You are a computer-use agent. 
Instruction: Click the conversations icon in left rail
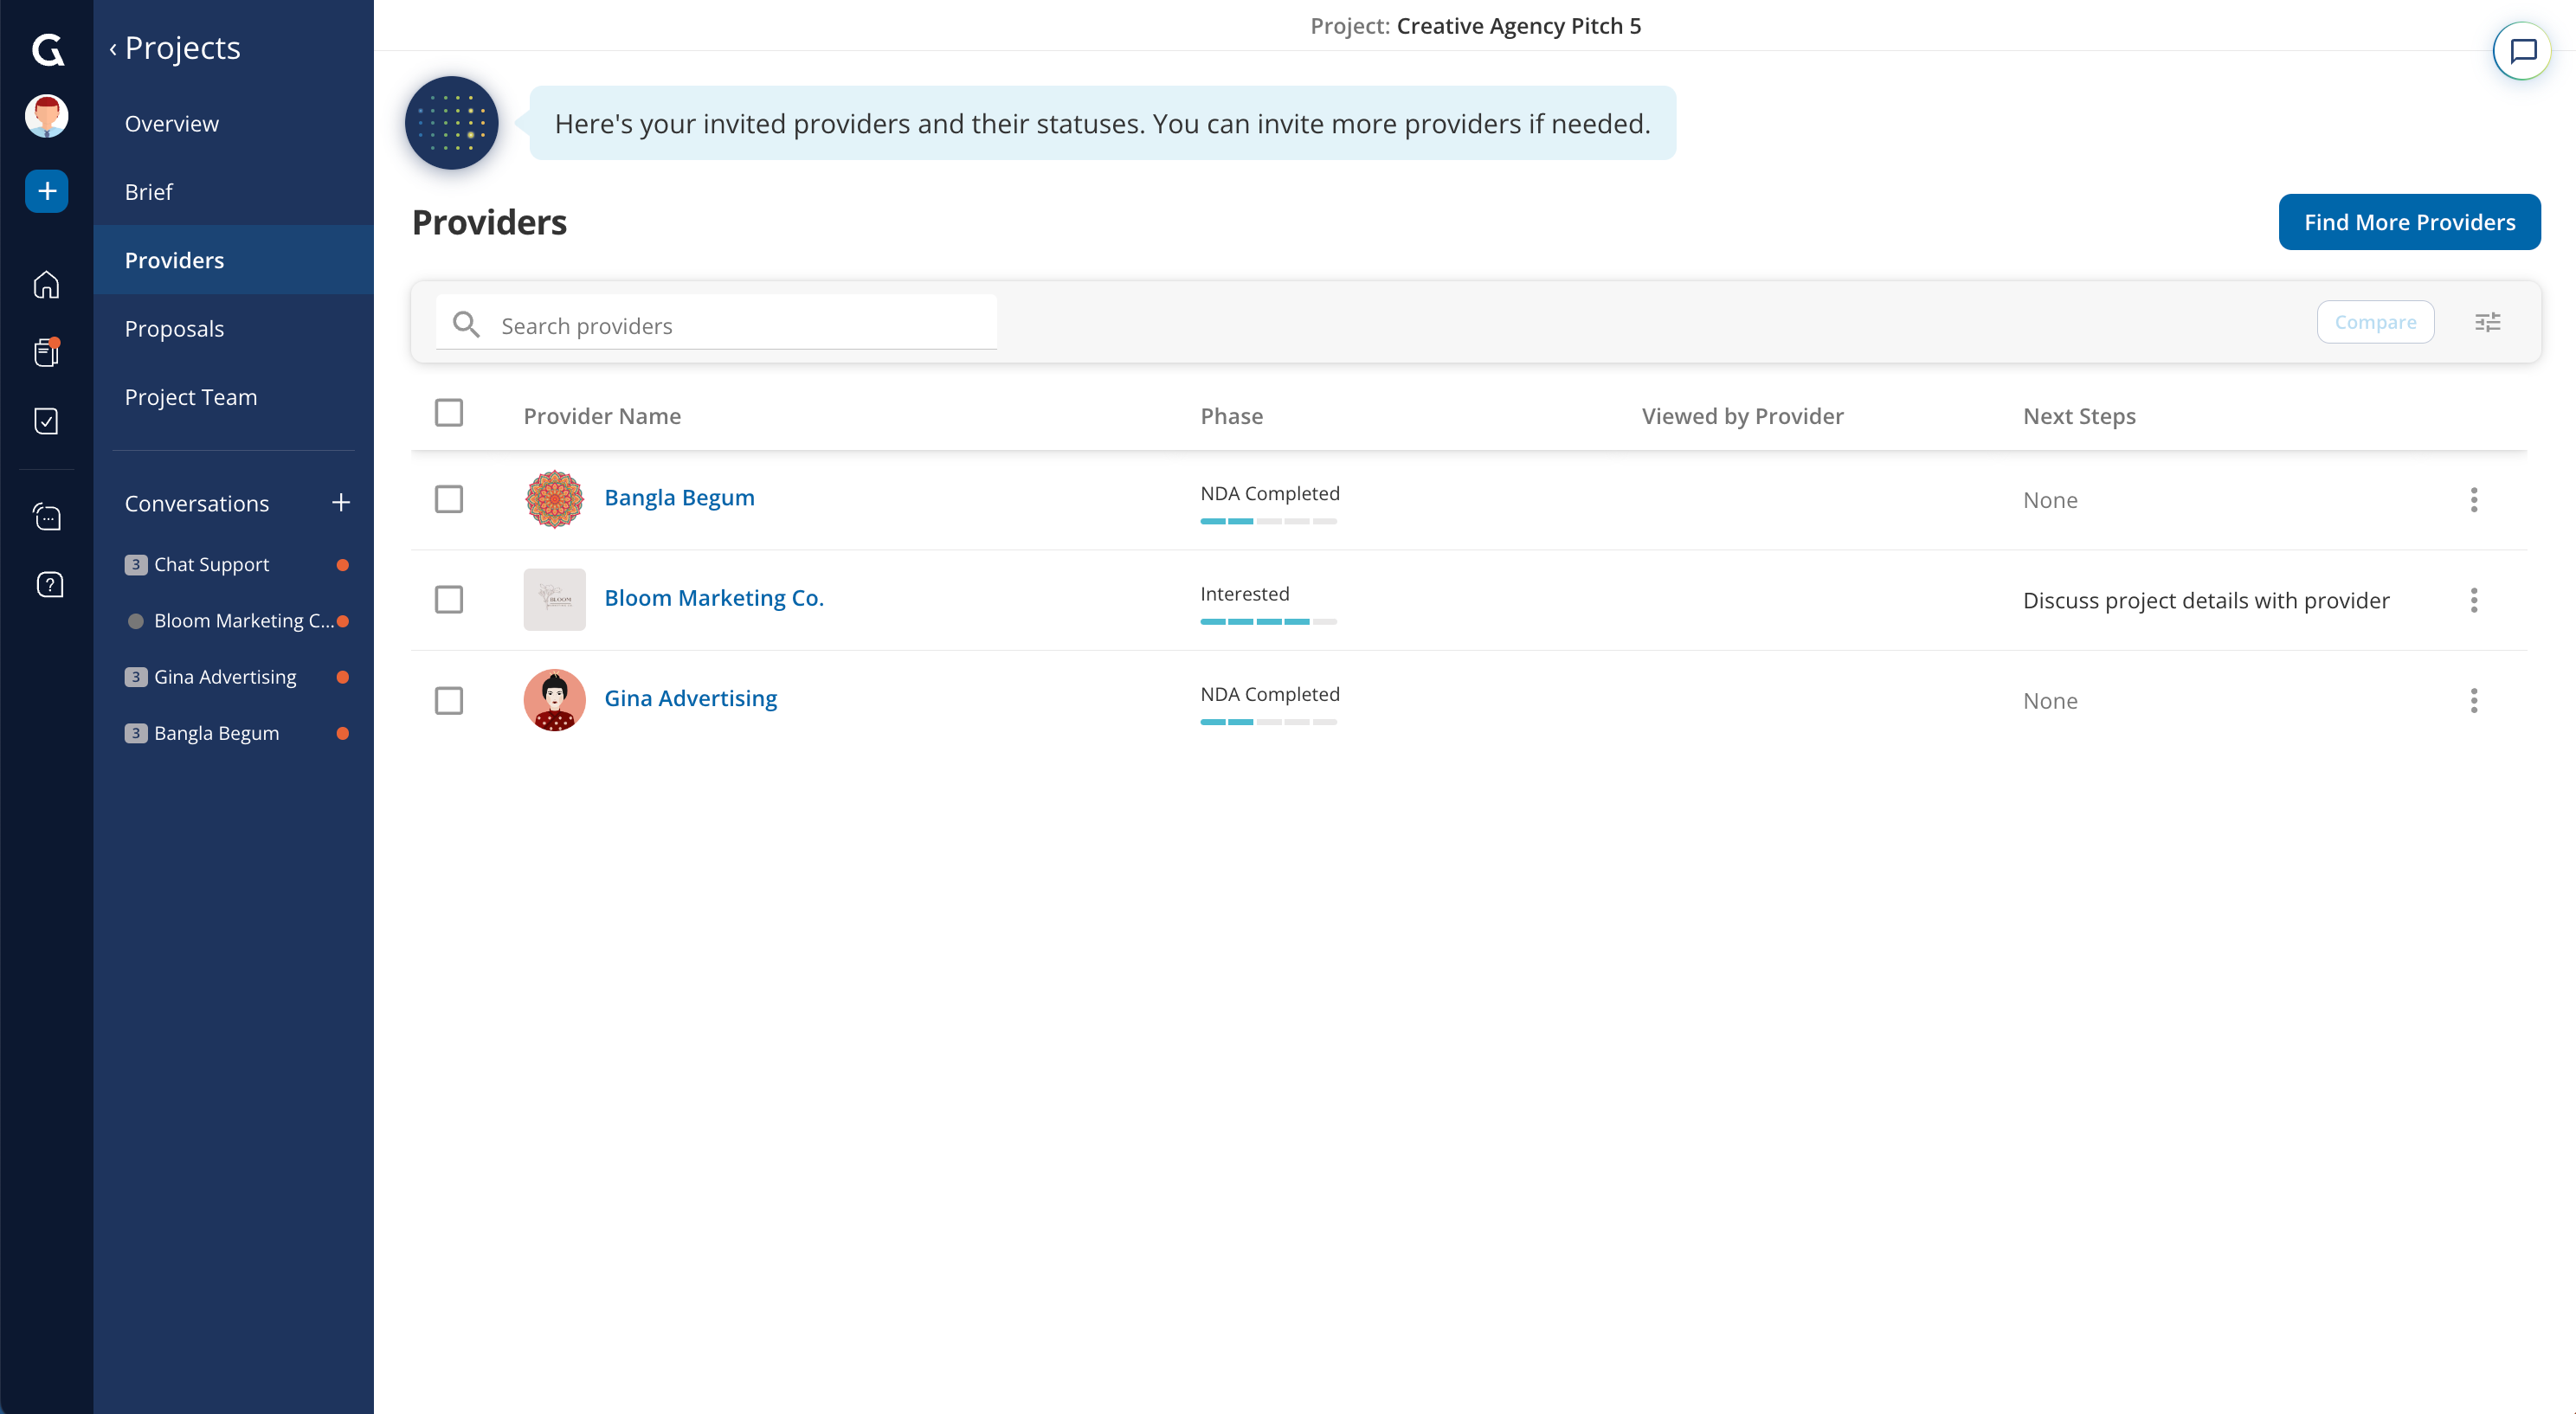(47, 517)
